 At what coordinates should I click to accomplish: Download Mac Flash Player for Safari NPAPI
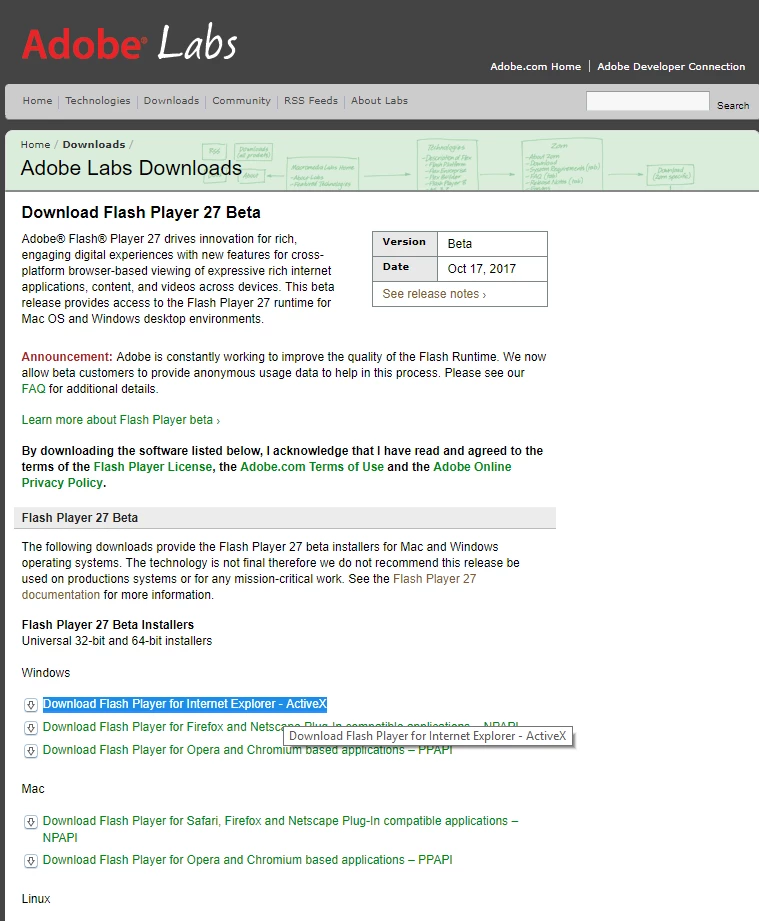point(280,829)
